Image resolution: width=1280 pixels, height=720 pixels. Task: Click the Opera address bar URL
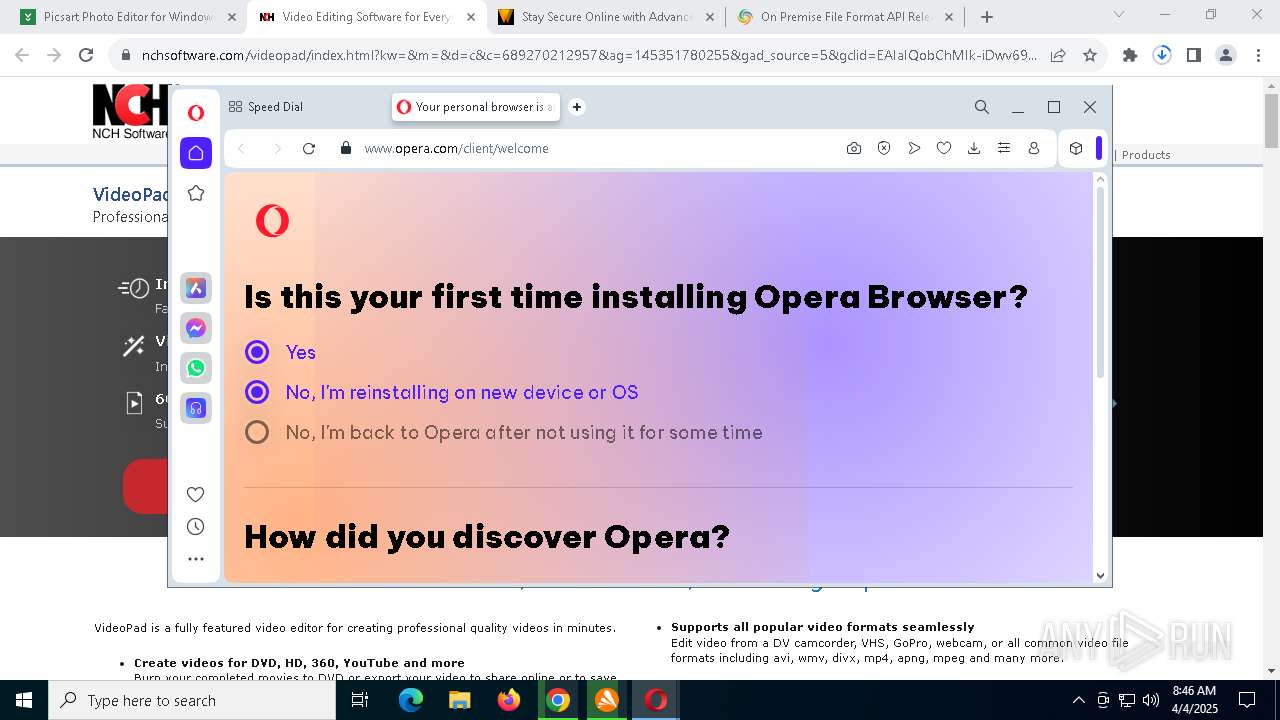(x=456, y=148)
